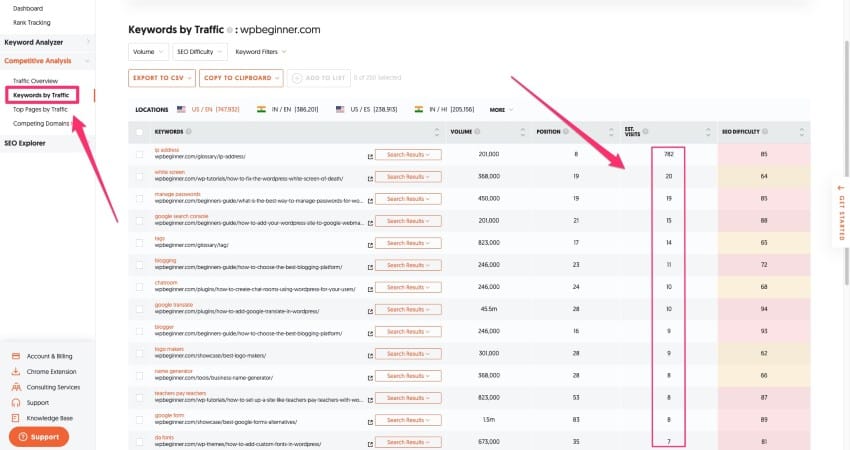850x450 pixels.
Task: Click the info icon beside Keywords by Traffic title
Action: coord(230,30)
